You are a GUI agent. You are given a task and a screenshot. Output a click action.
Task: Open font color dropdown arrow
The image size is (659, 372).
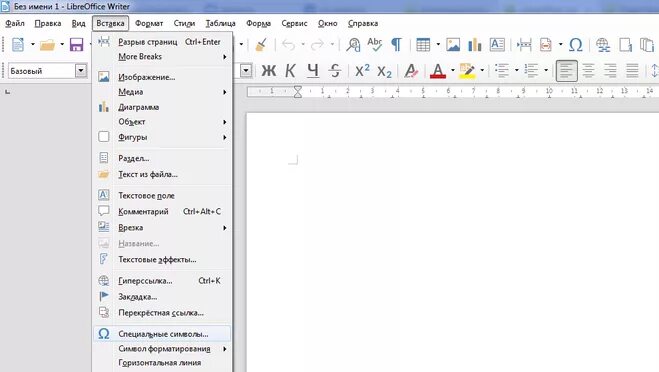(x=453, y=70)
